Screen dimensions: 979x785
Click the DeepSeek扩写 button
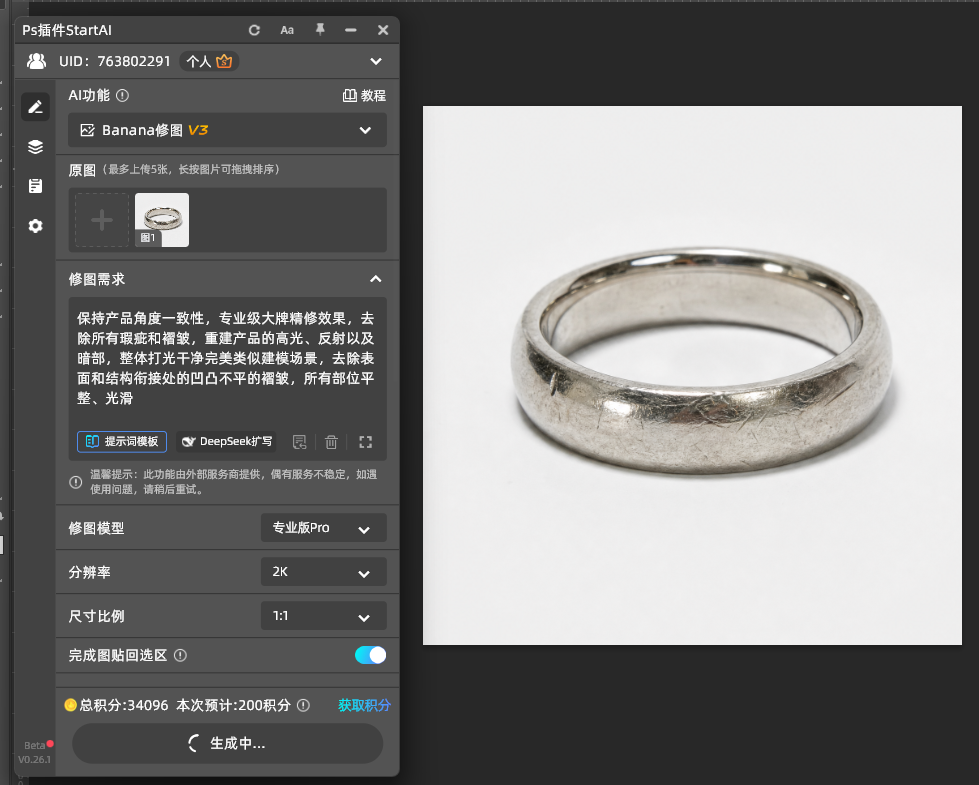pos(226,442)
